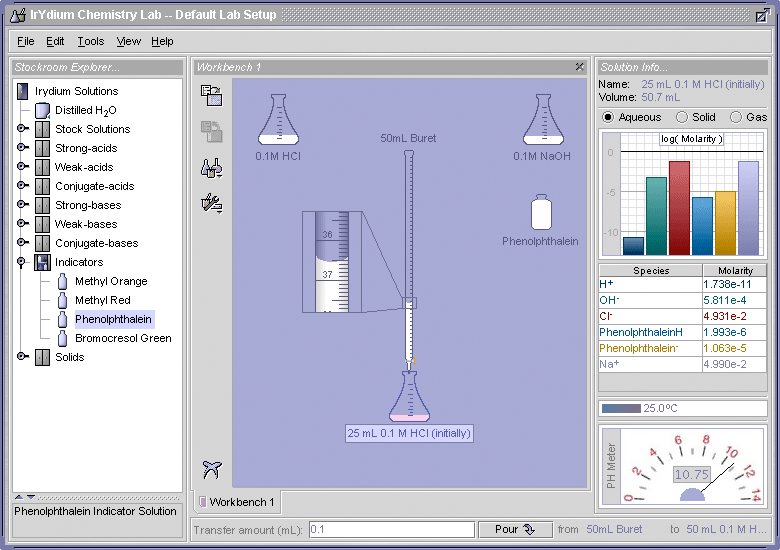This screenshot has width=780, height=550.
Task: Expand the Strong-acids tree node
Action: pyautogui.click(x=22, y=147)
